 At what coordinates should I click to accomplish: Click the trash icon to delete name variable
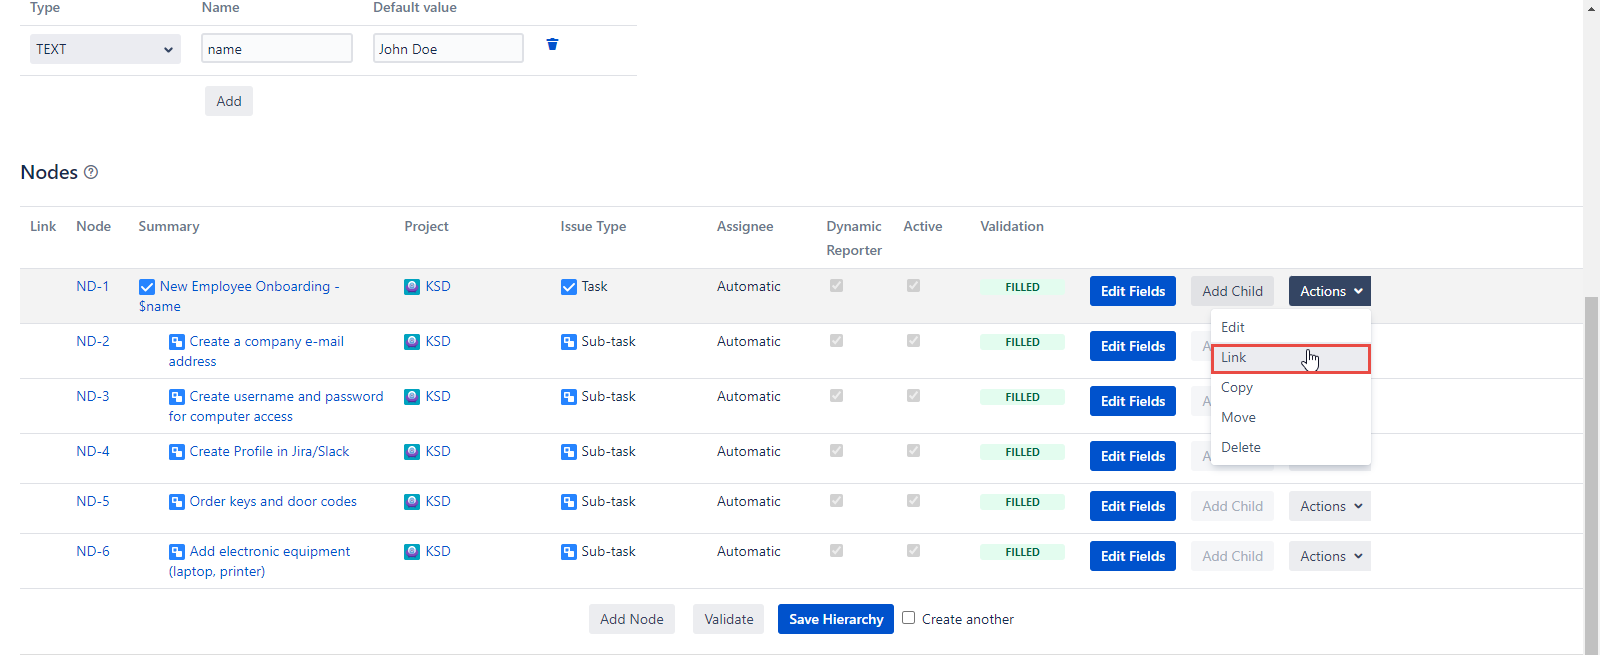tap(552, 44)
